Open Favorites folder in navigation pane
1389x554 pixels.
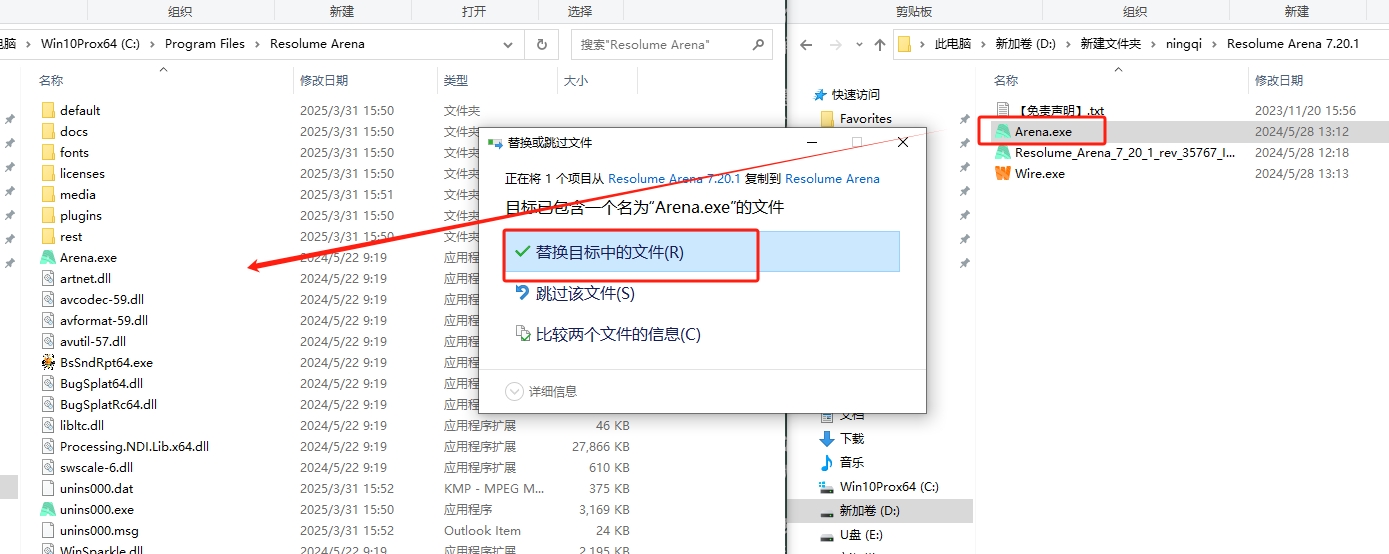tap(855, 118)
